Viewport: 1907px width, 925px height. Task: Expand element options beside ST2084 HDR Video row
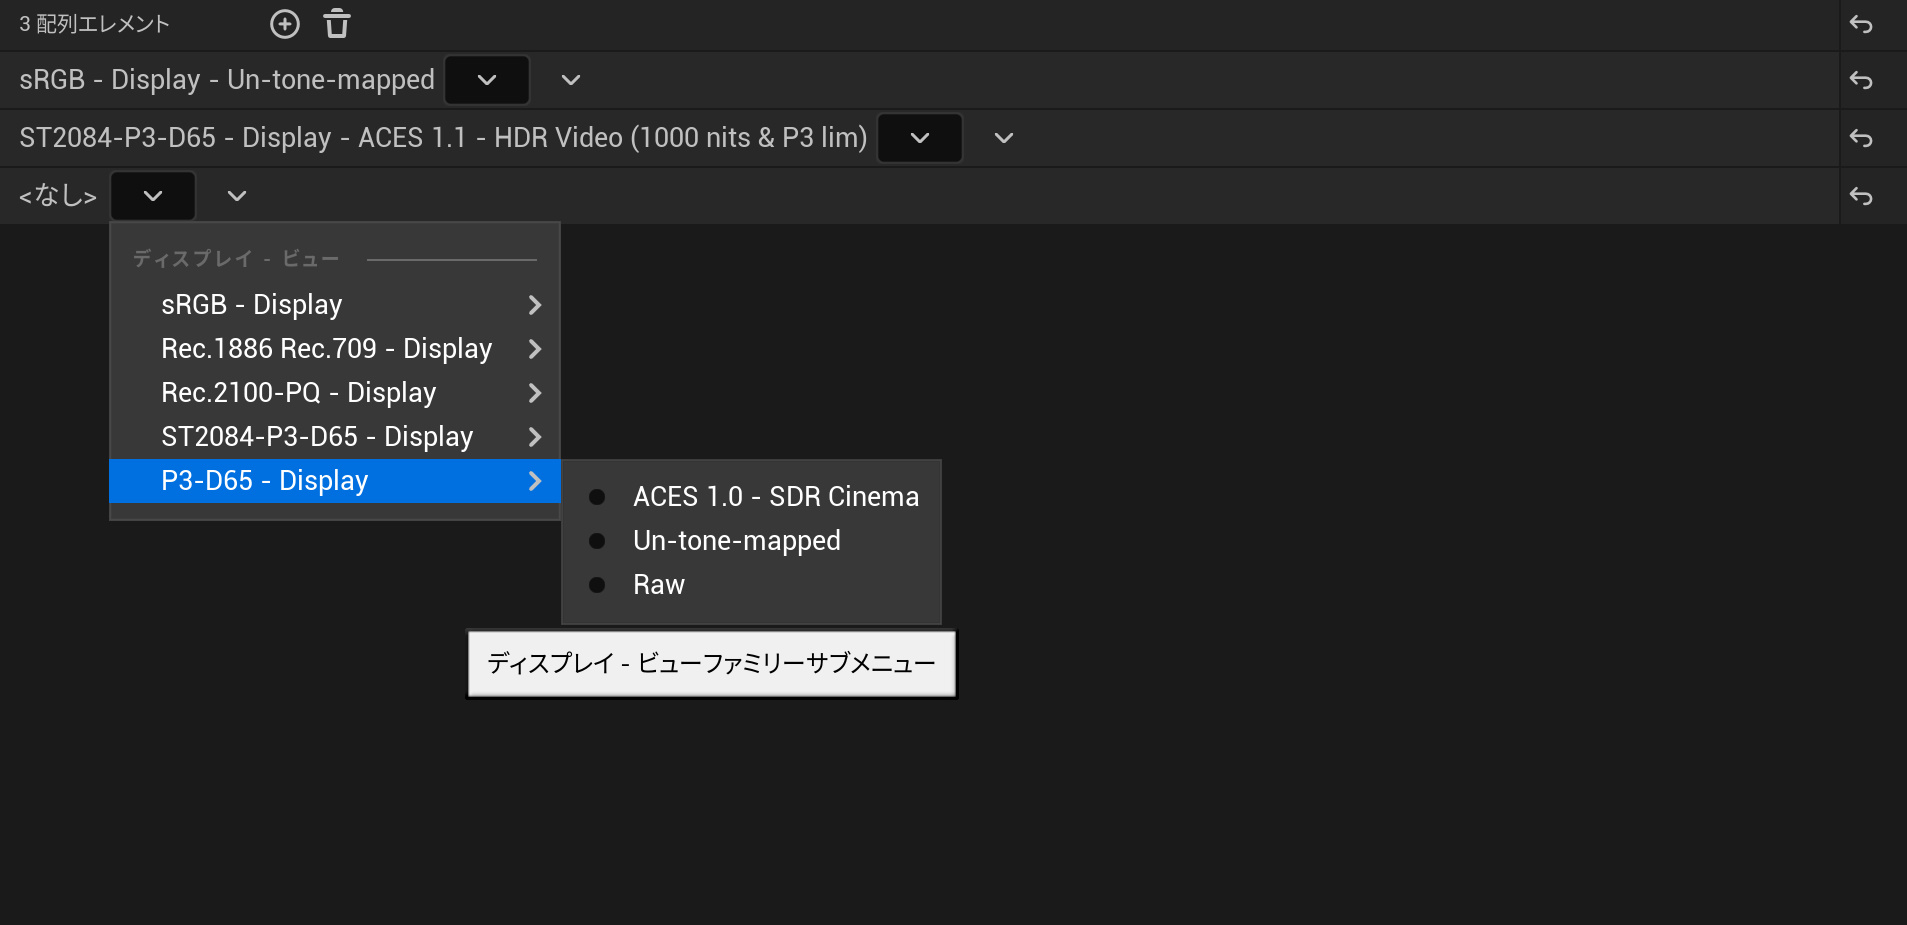tap(1004, 138)
